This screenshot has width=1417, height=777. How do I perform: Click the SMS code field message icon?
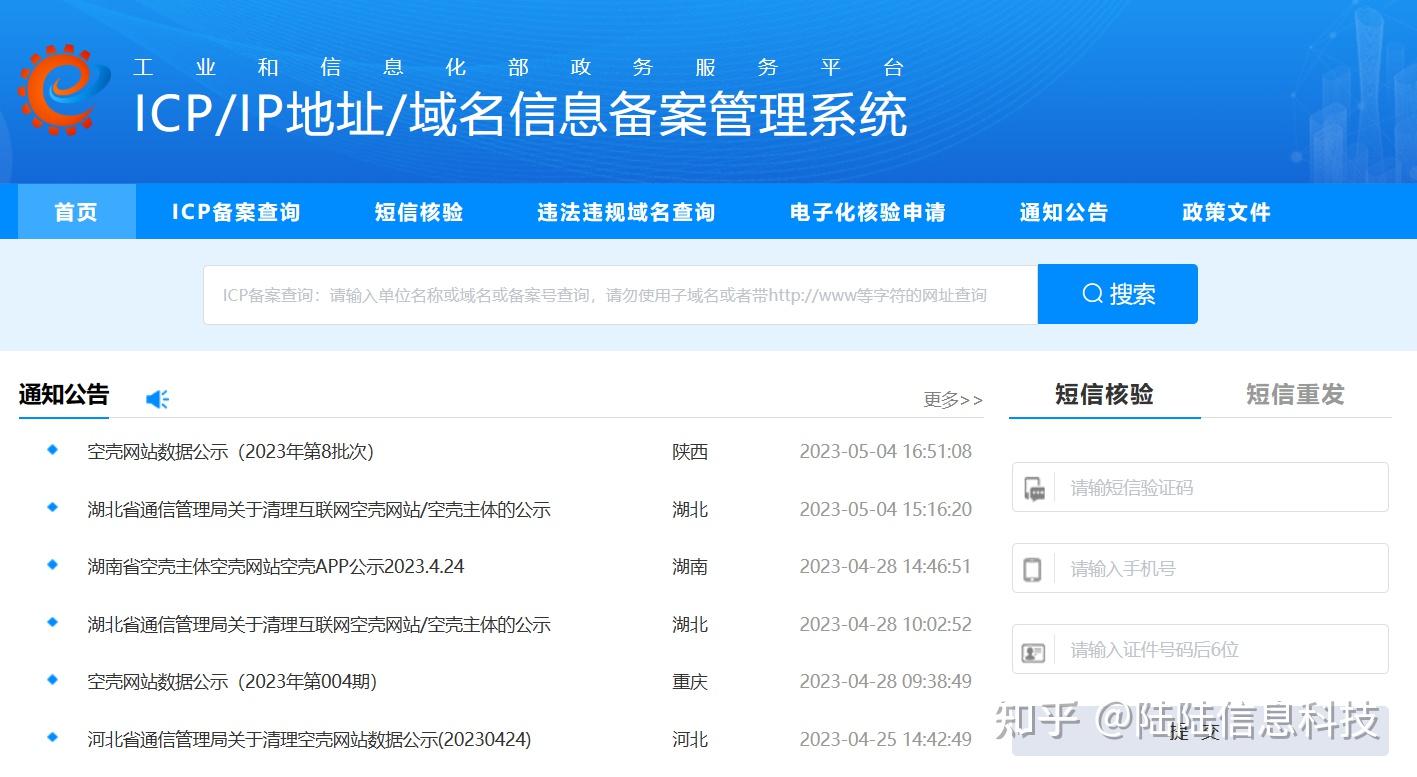(x=1034, y=489)
